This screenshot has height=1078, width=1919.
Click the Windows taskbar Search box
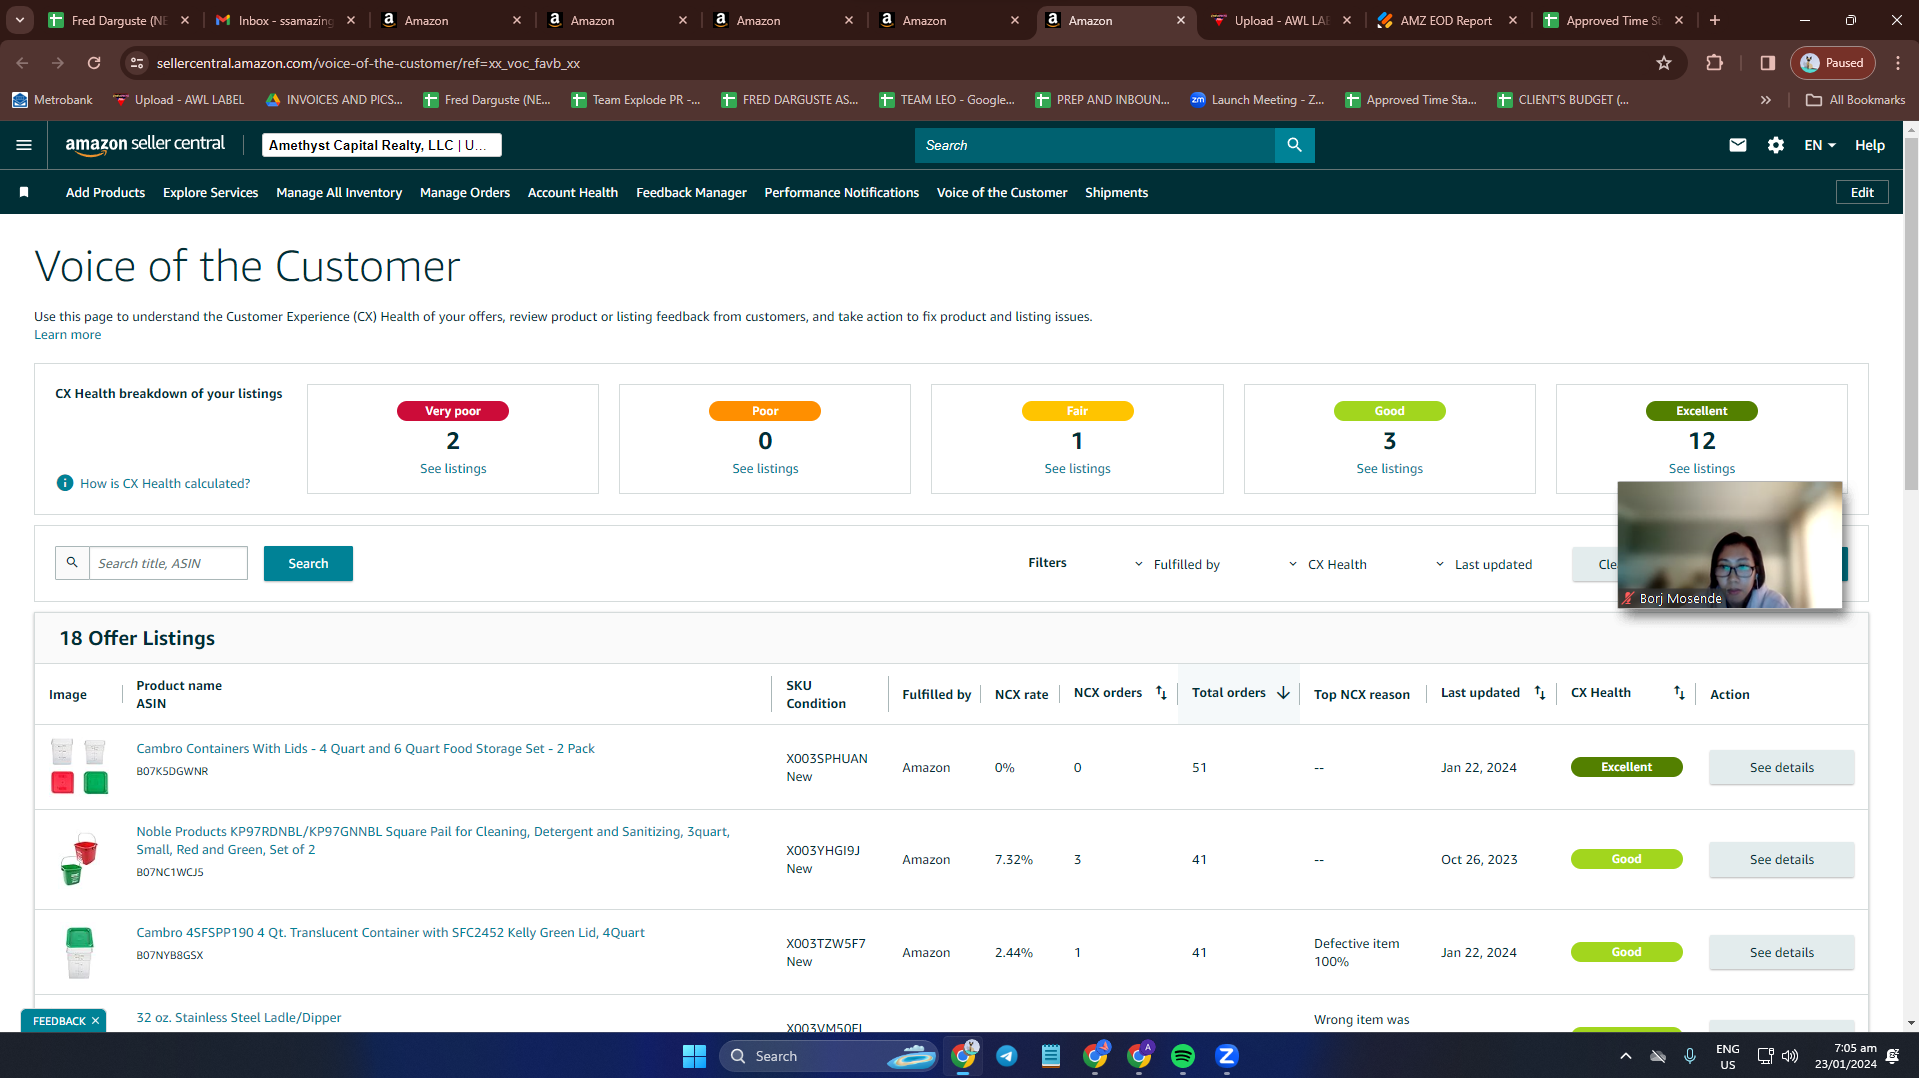point(828,1056)
